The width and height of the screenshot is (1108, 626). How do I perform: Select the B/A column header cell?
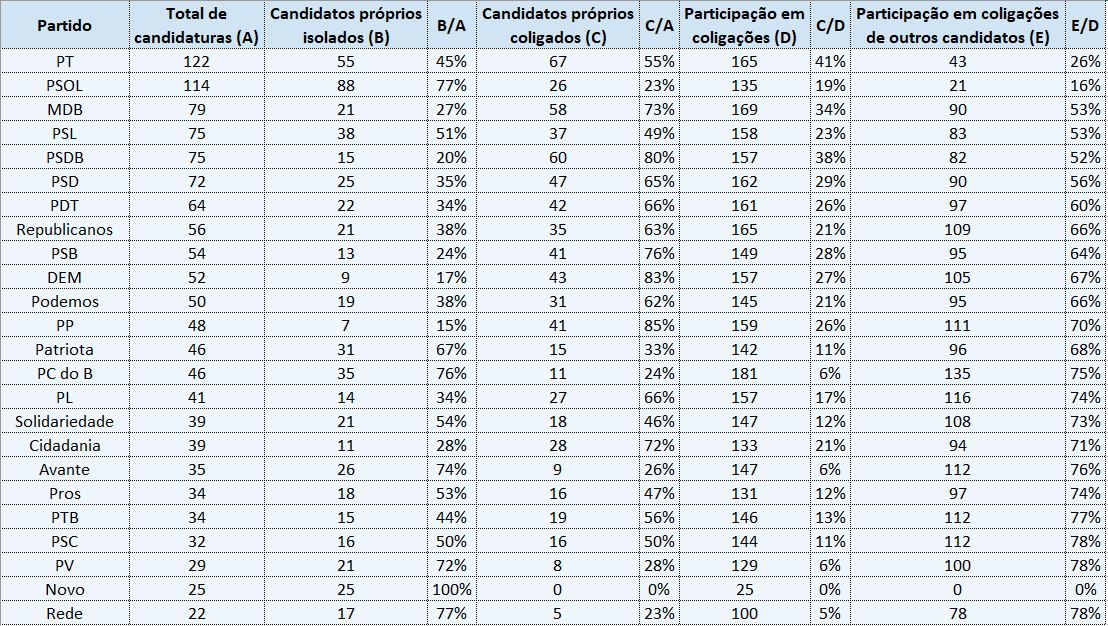pyautogui.click(x=451, y=25)
